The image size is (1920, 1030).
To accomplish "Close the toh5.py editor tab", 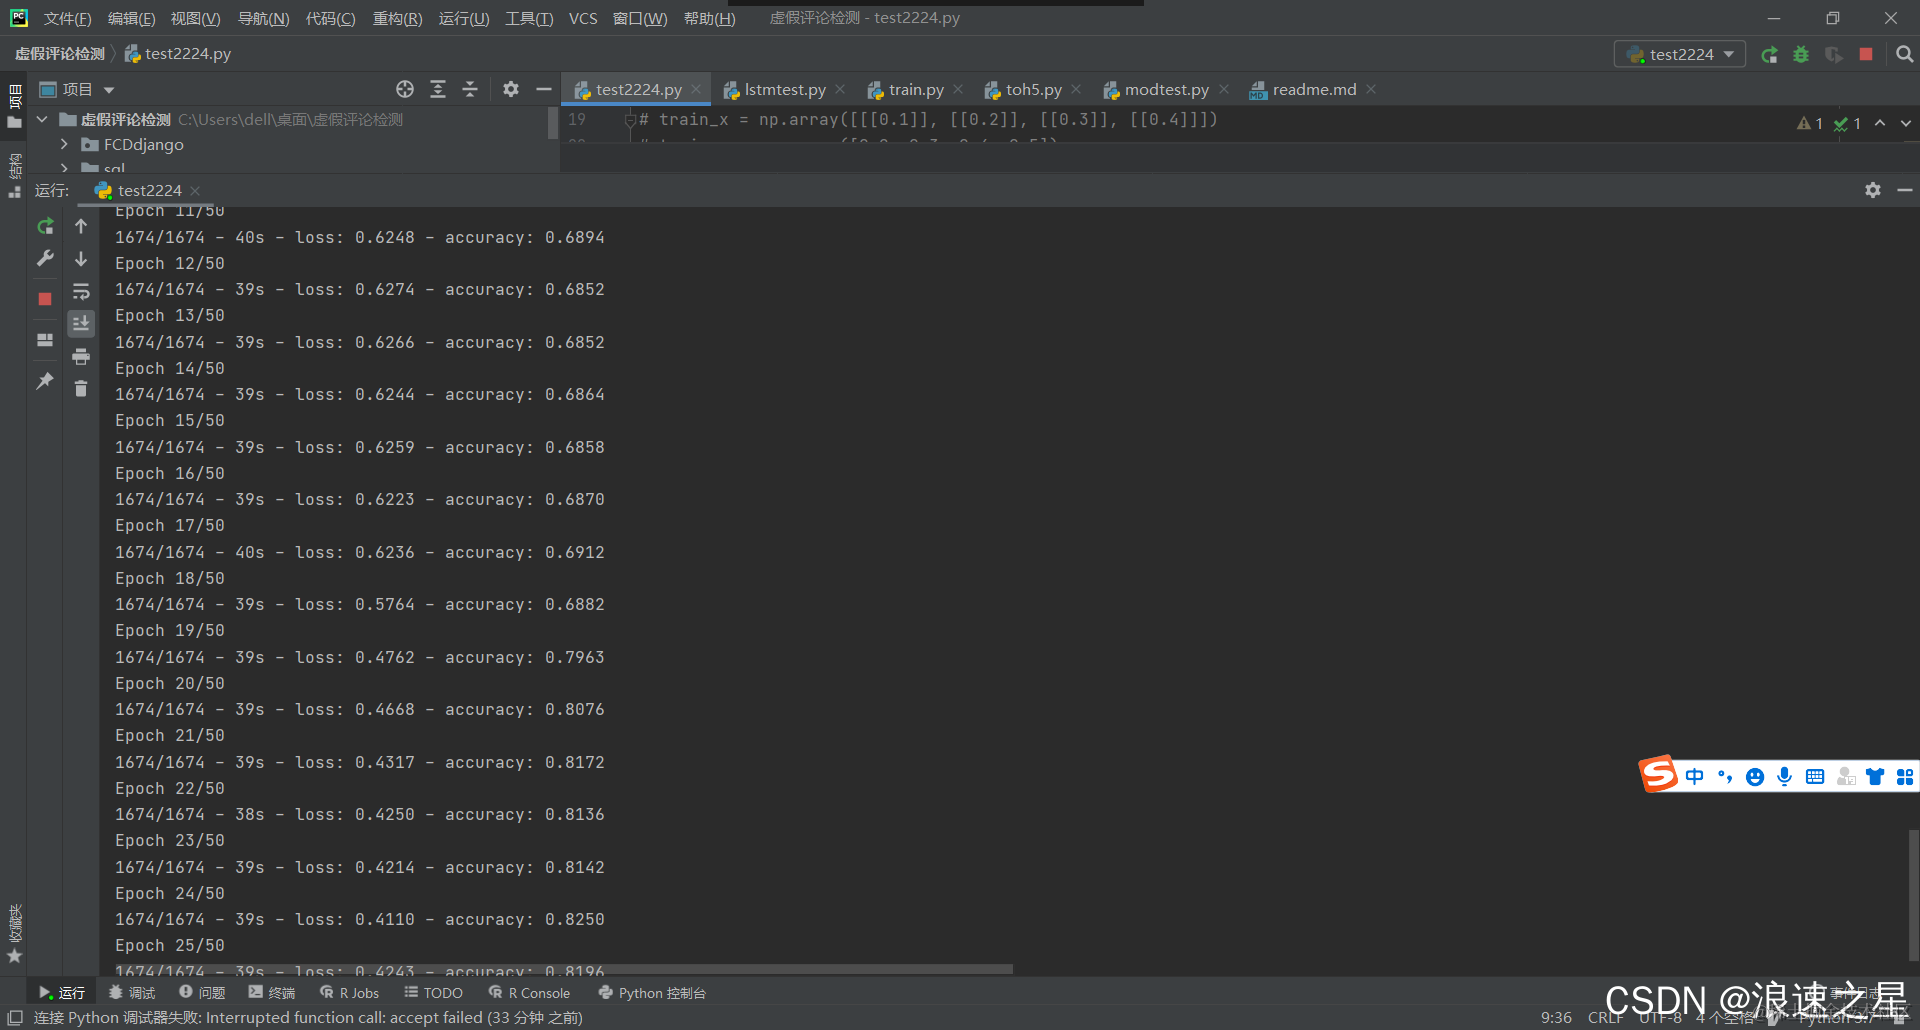I will pos(1076,90).
